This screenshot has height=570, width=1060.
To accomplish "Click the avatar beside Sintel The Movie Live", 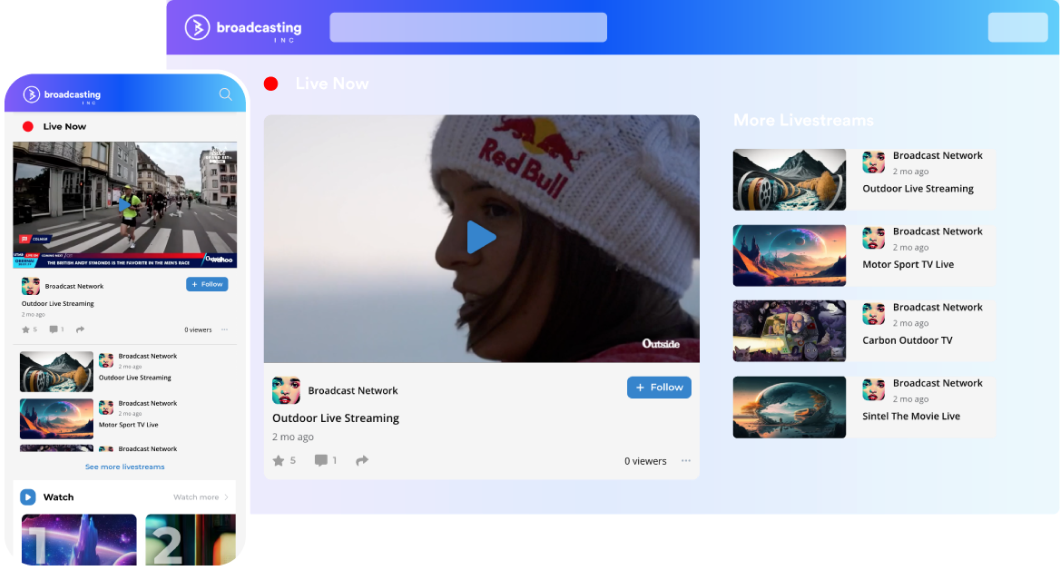I will 873,389.
